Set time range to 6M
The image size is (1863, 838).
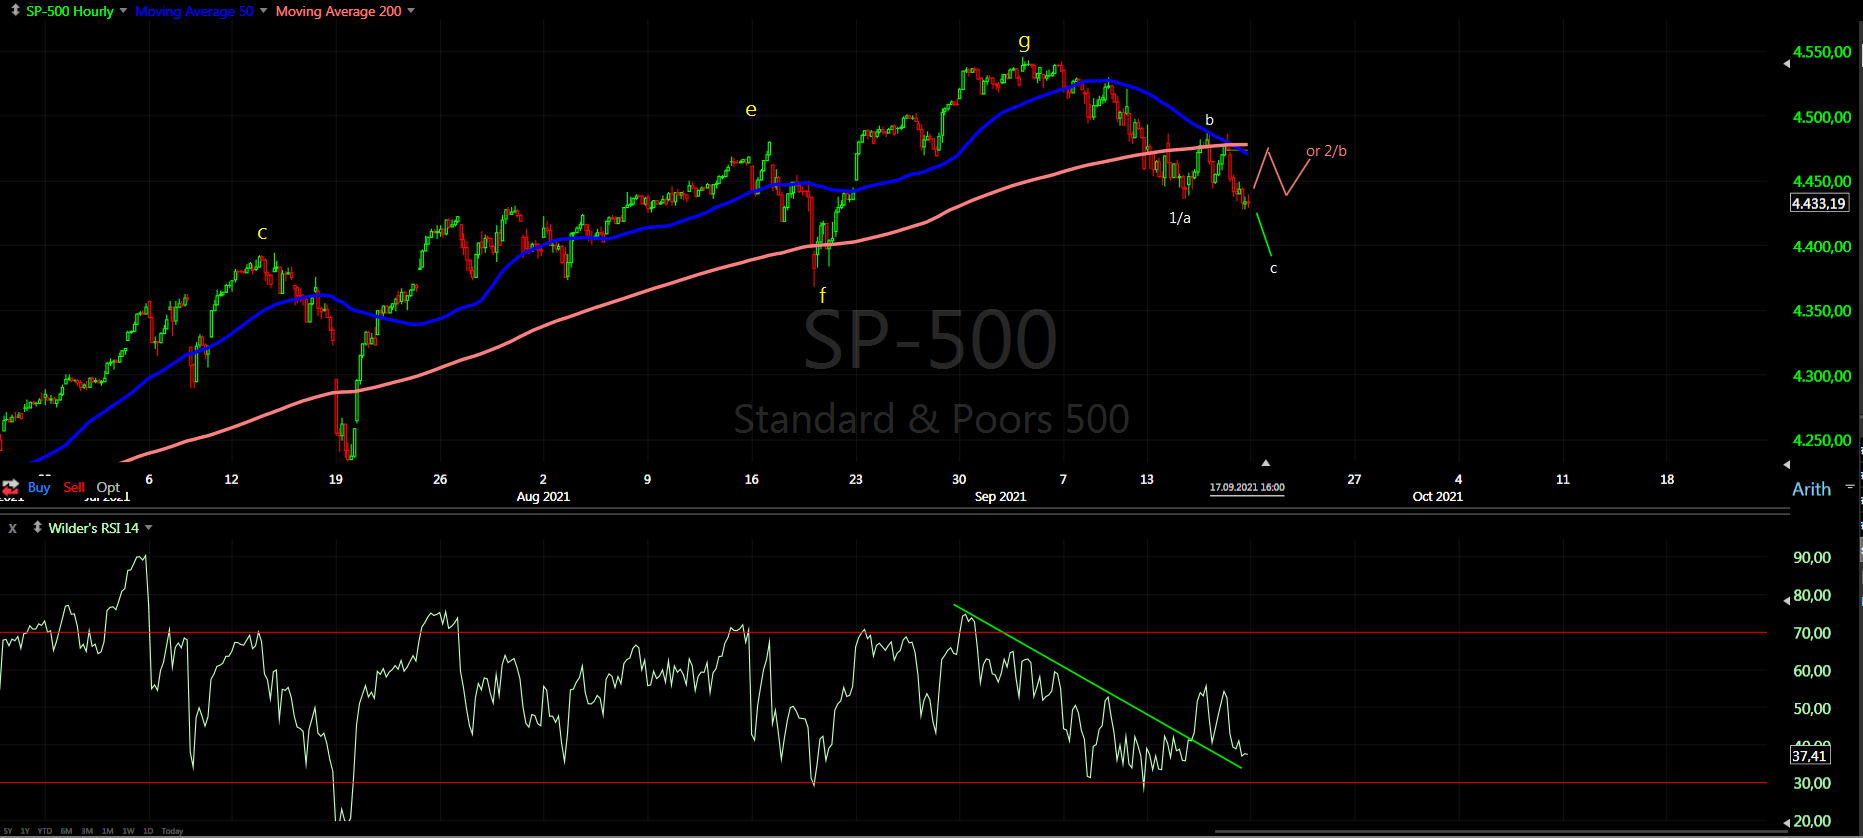pyautogui.click(x=66, y=831)
